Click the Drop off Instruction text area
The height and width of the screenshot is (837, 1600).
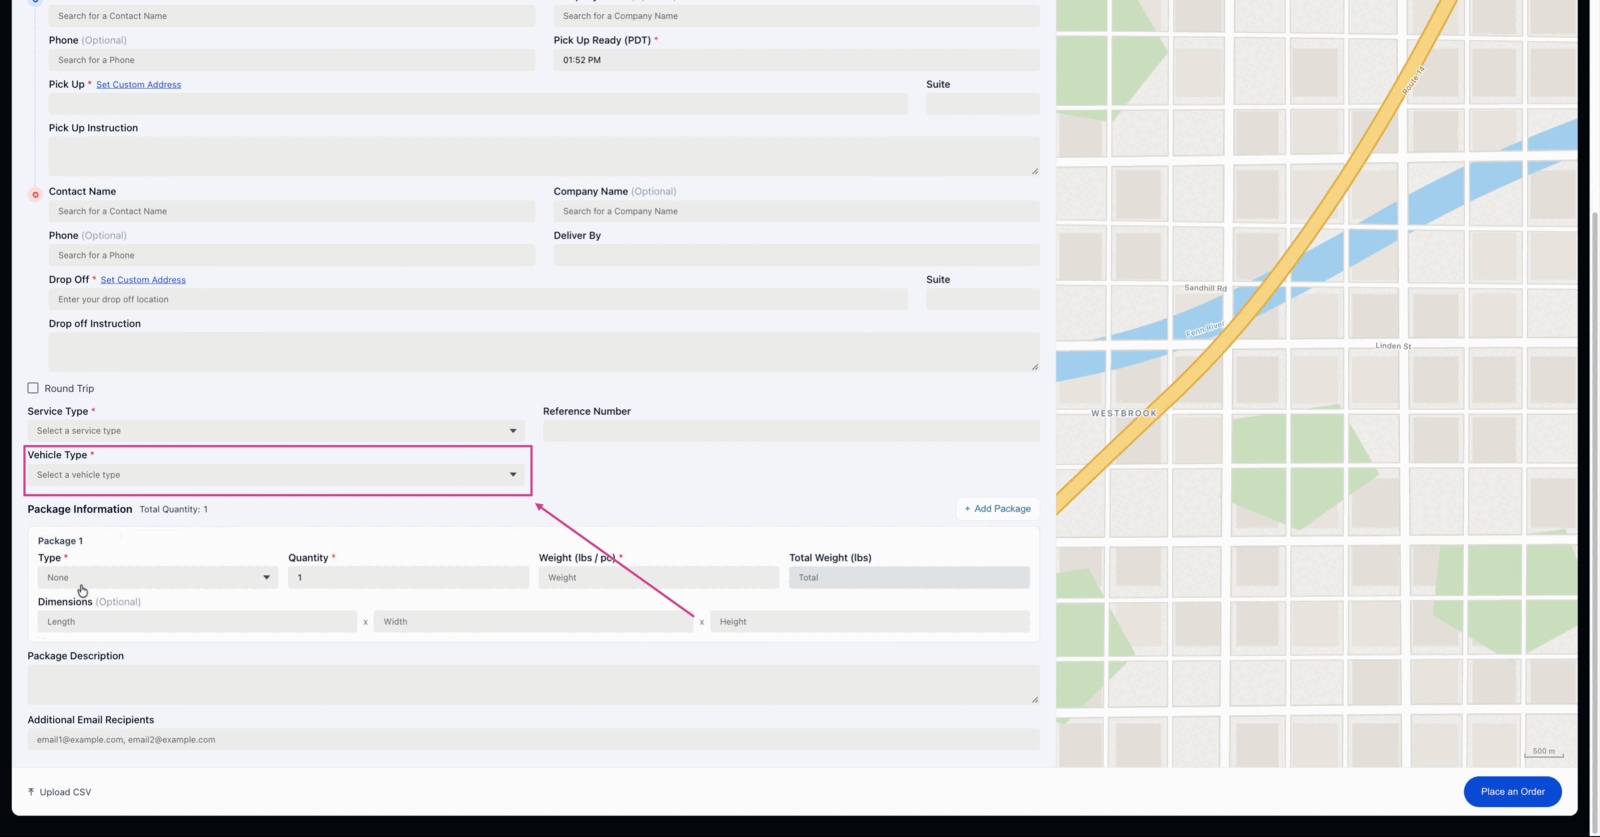coord(544,352)
